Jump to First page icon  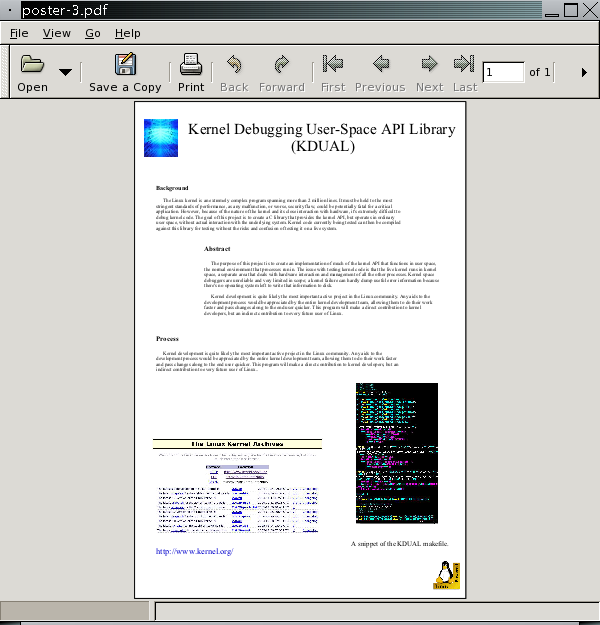(333, 64)
